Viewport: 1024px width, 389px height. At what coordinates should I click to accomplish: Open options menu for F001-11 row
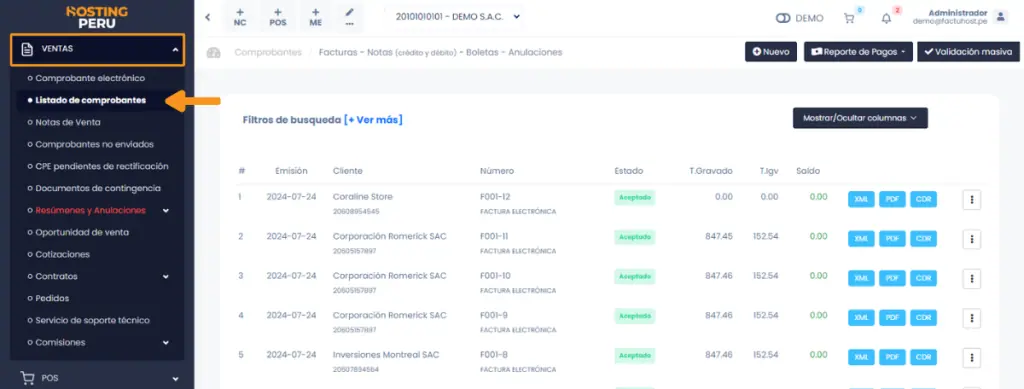[x=972, y=240]
